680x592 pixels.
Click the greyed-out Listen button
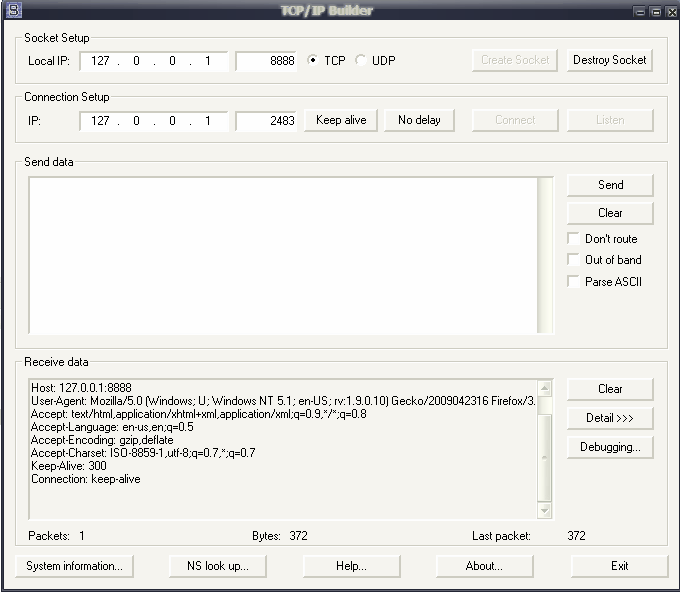click(x=610, y=120)
